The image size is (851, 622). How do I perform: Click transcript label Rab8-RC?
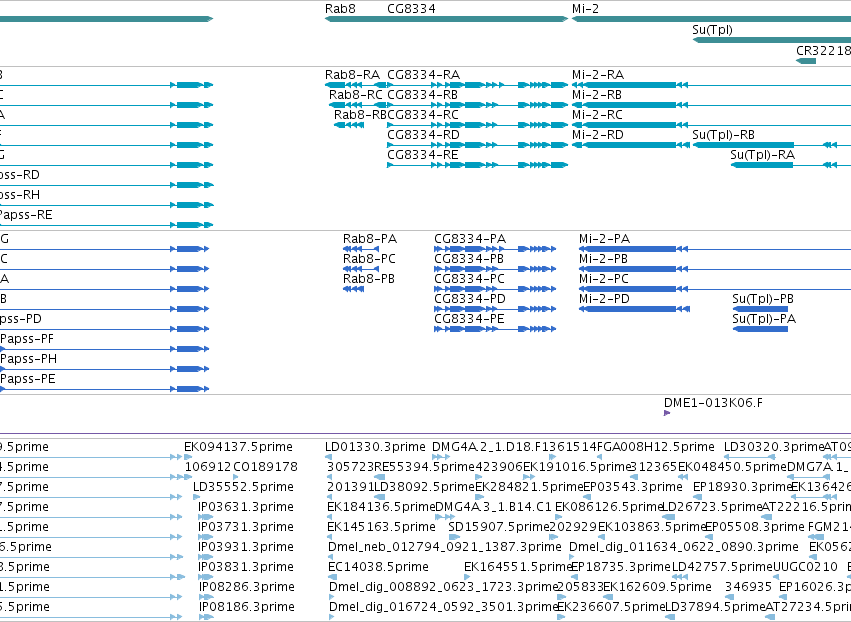(x=356, y=94)
